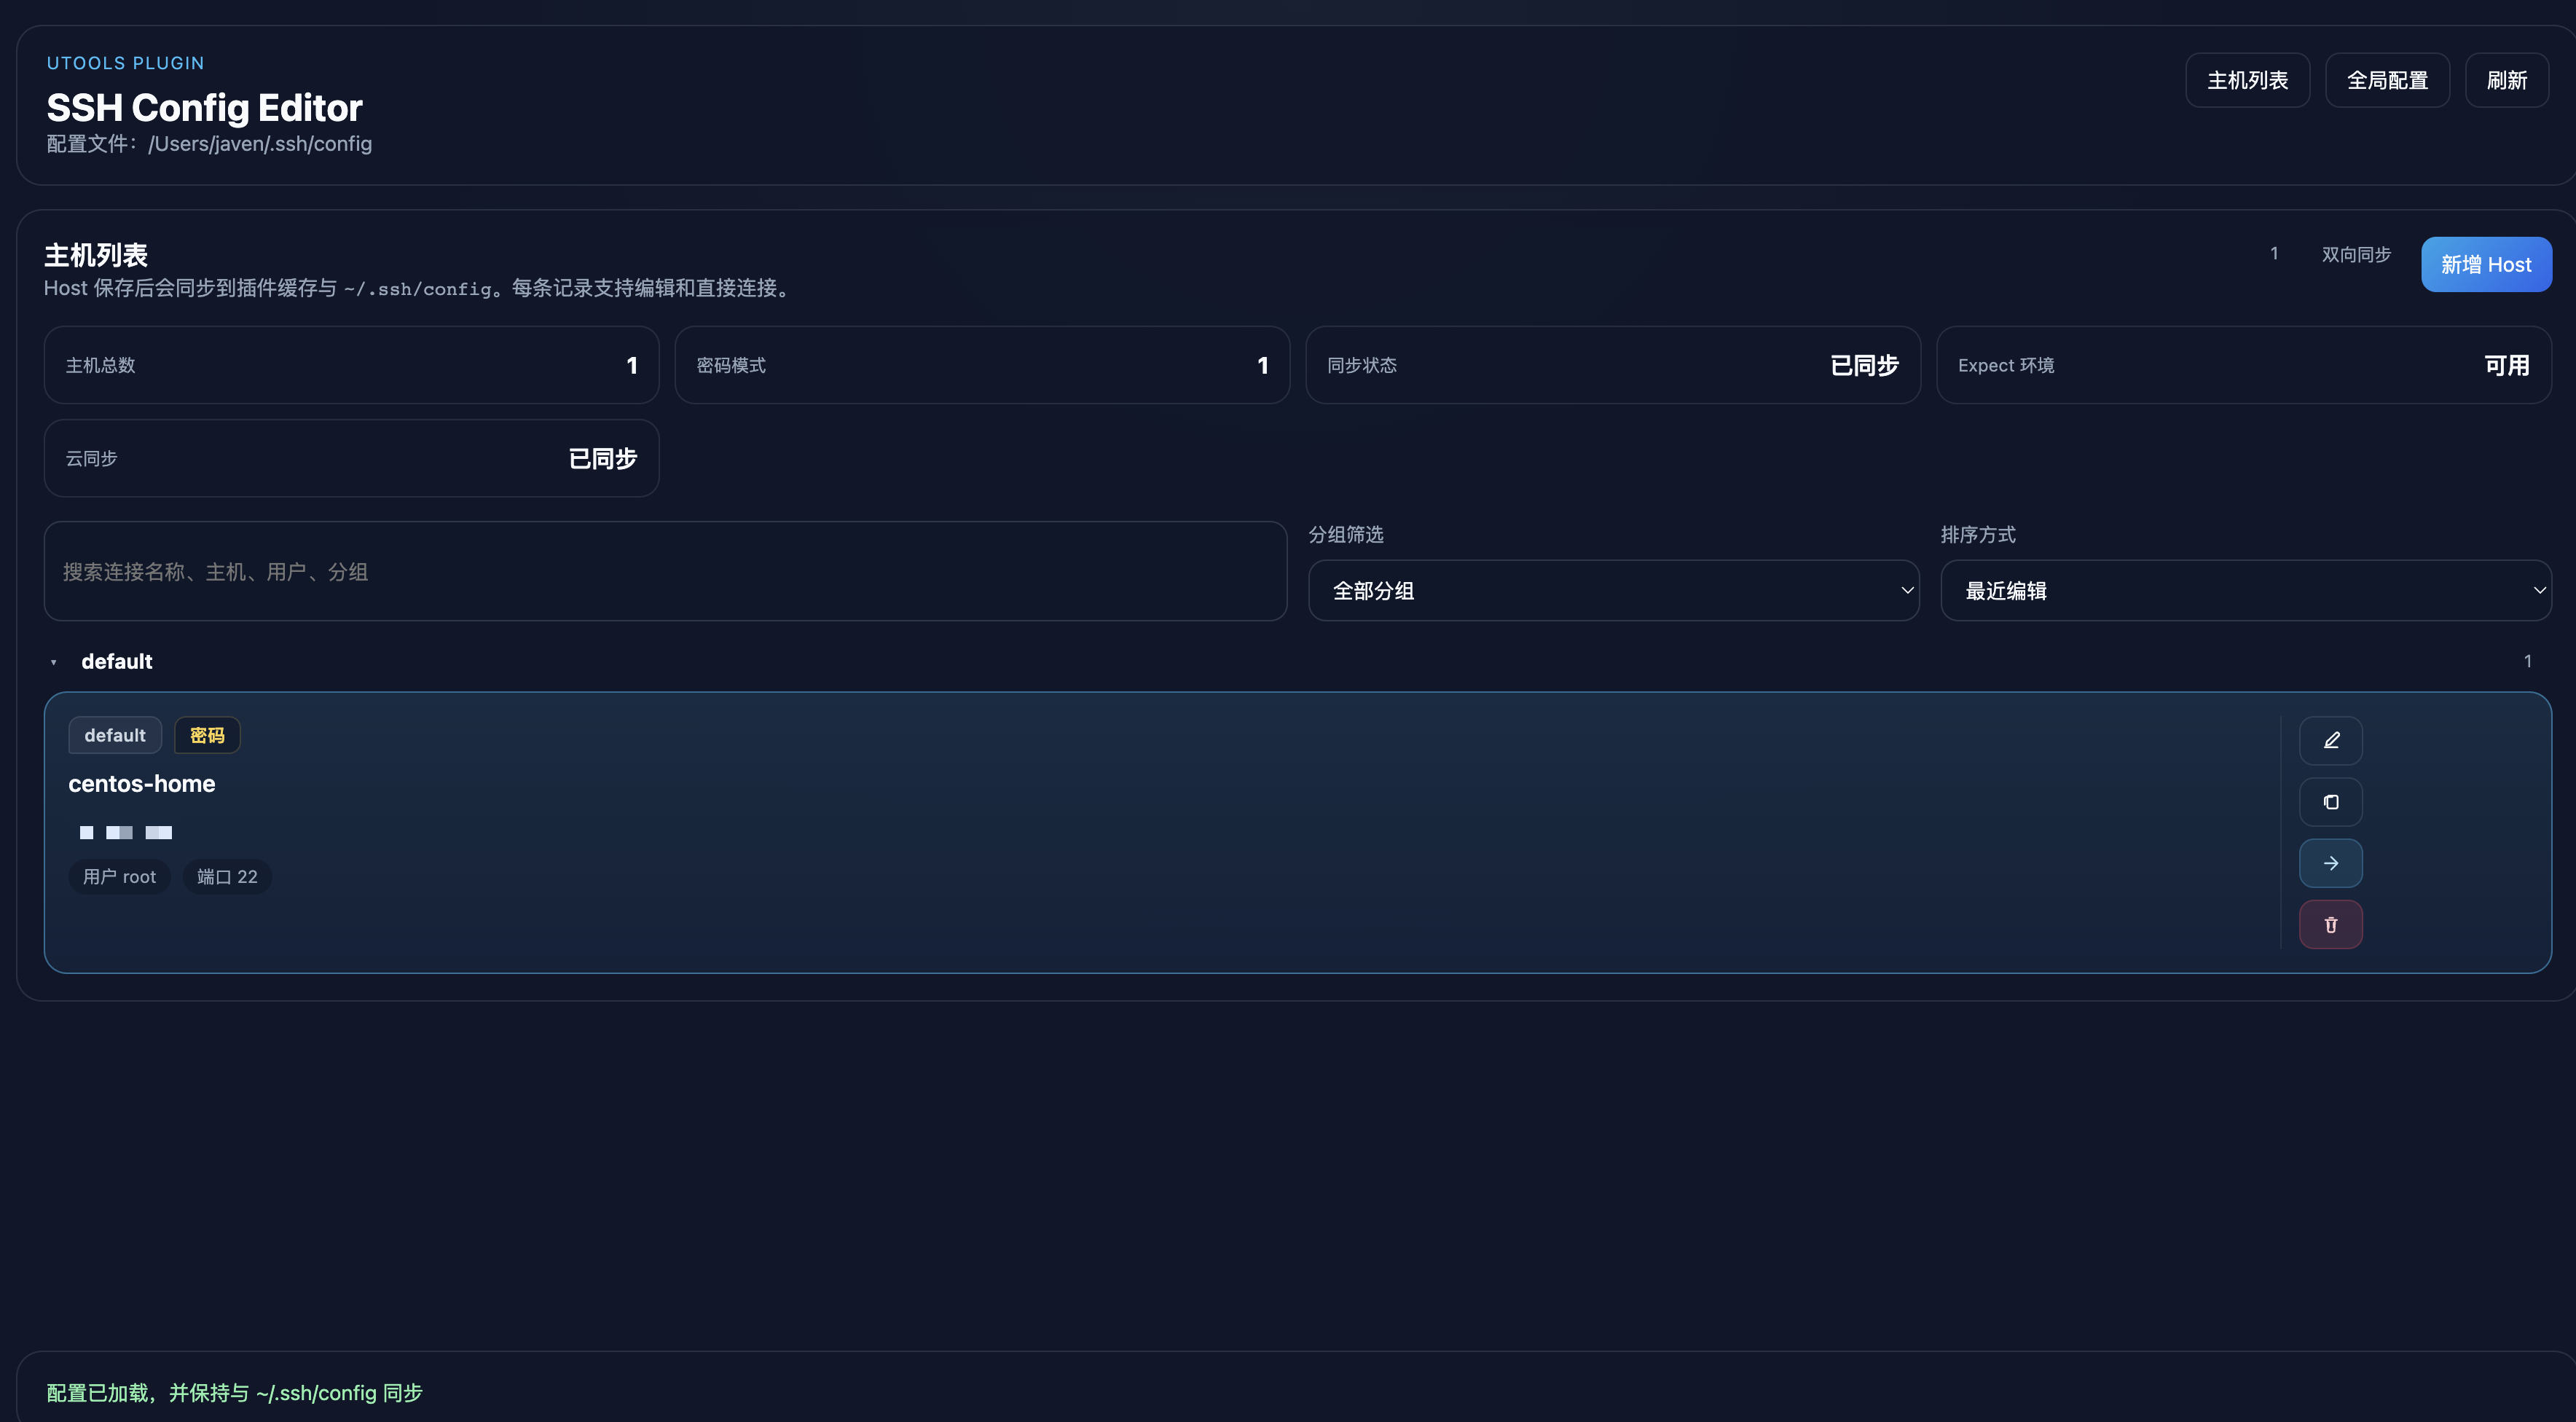Click the 云同步 status card
The width and height of the screenshot is (2576, 1422).
pyautogui.click(x=351, y=458)
